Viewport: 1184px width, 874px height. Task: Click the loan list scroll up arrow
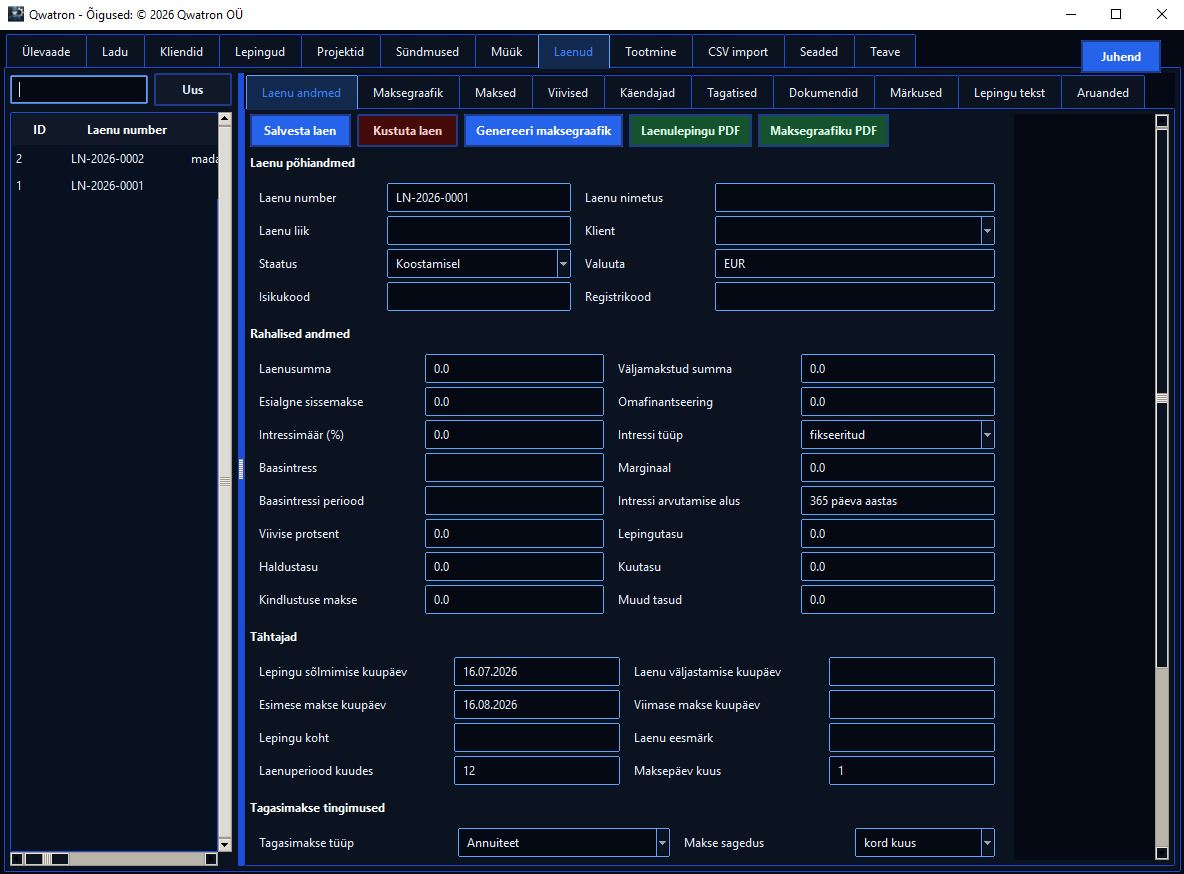click(x=224, y=119)
